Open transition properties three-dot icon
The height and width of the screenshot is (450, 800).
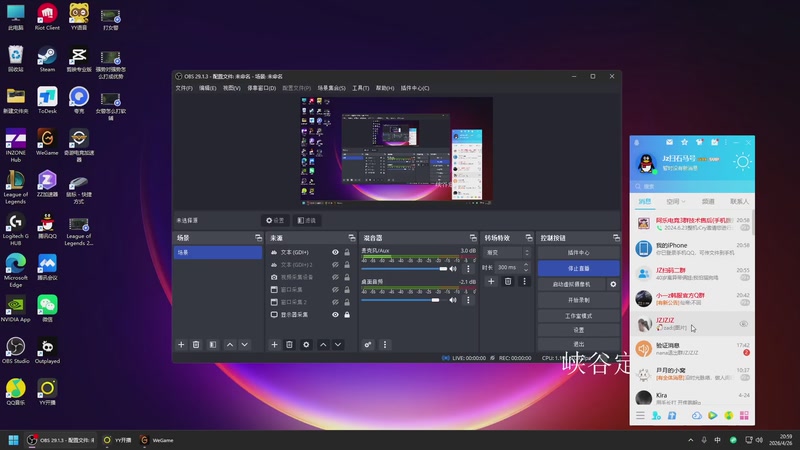tap(524, 281)
